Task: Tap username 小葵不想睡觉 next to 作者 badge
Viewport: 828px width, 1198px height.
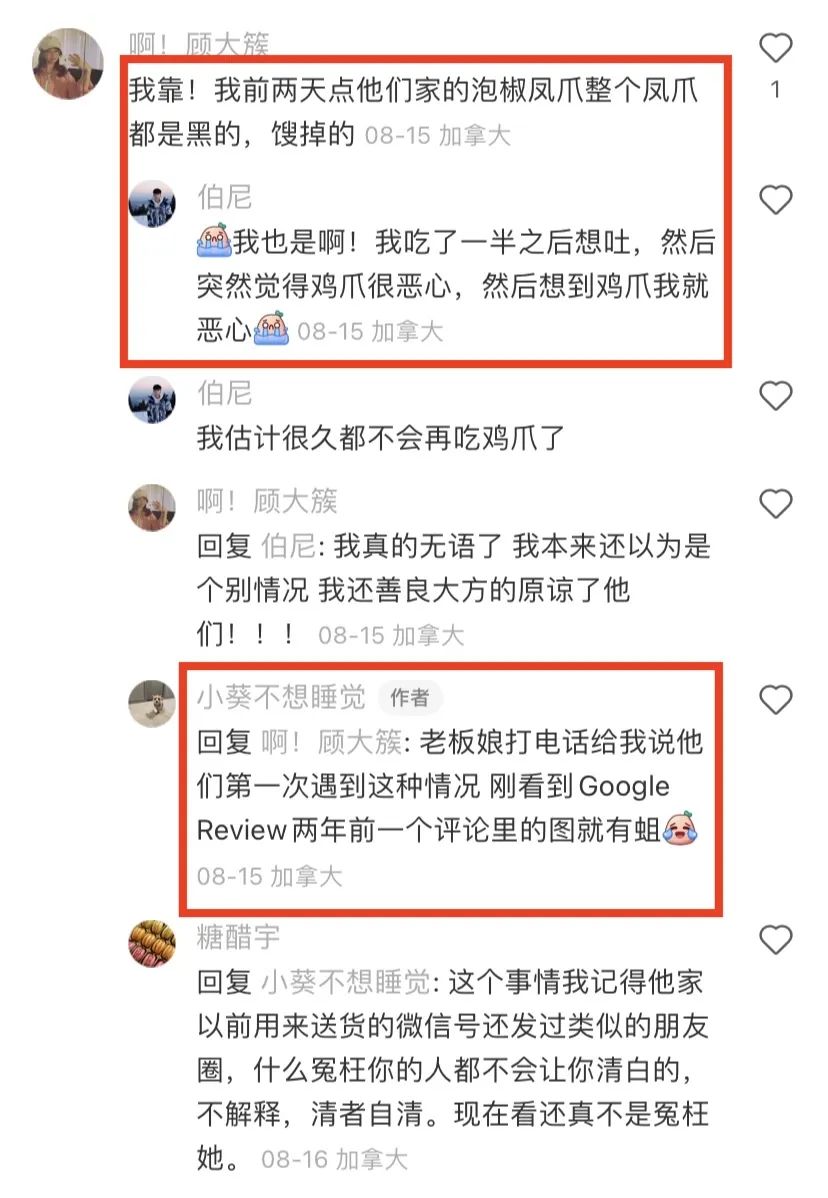Action: 281,697
